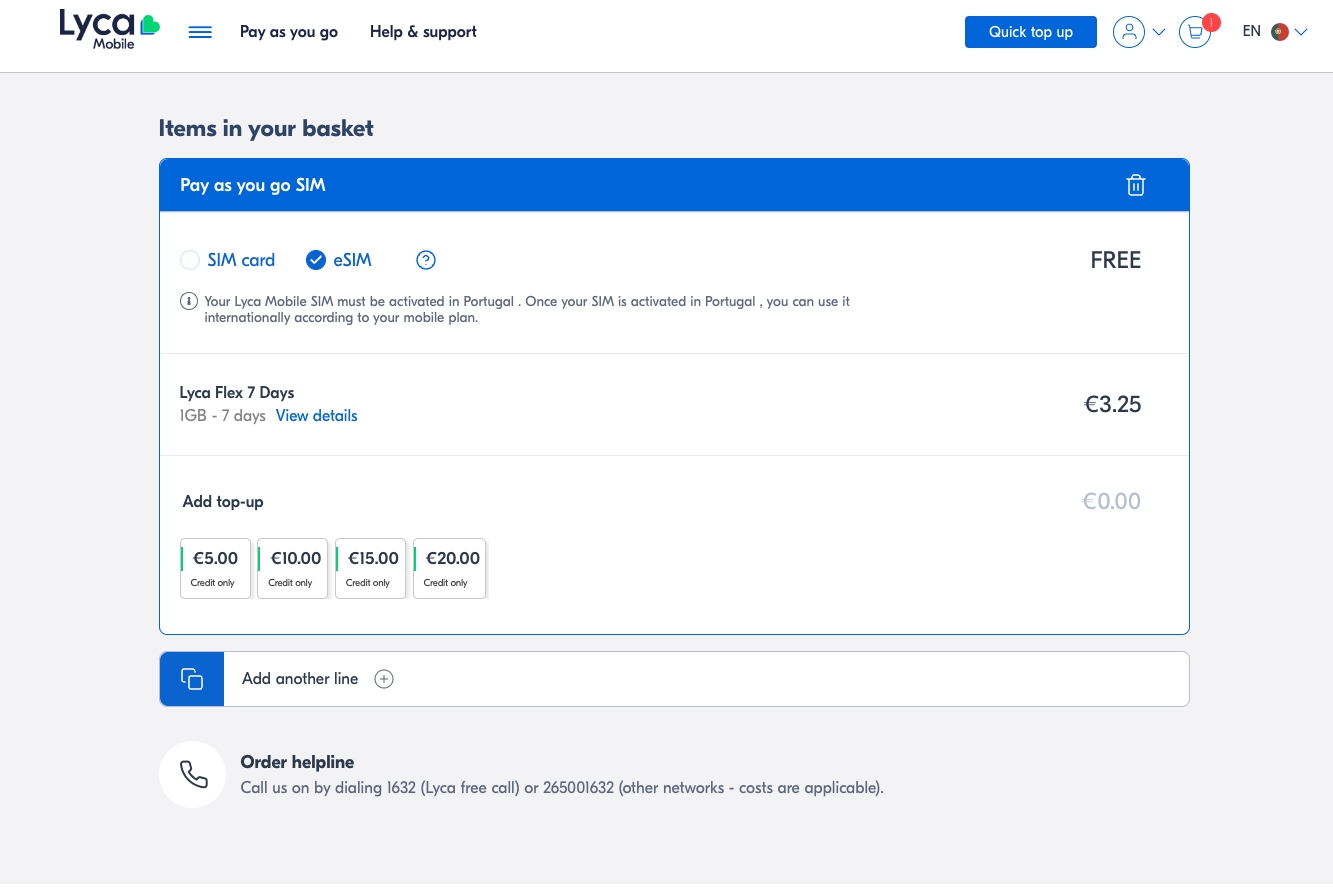Click the Order helpline phone icon
The height and width of the screenshot is (890, 1333).
click(x=193, y=774)
